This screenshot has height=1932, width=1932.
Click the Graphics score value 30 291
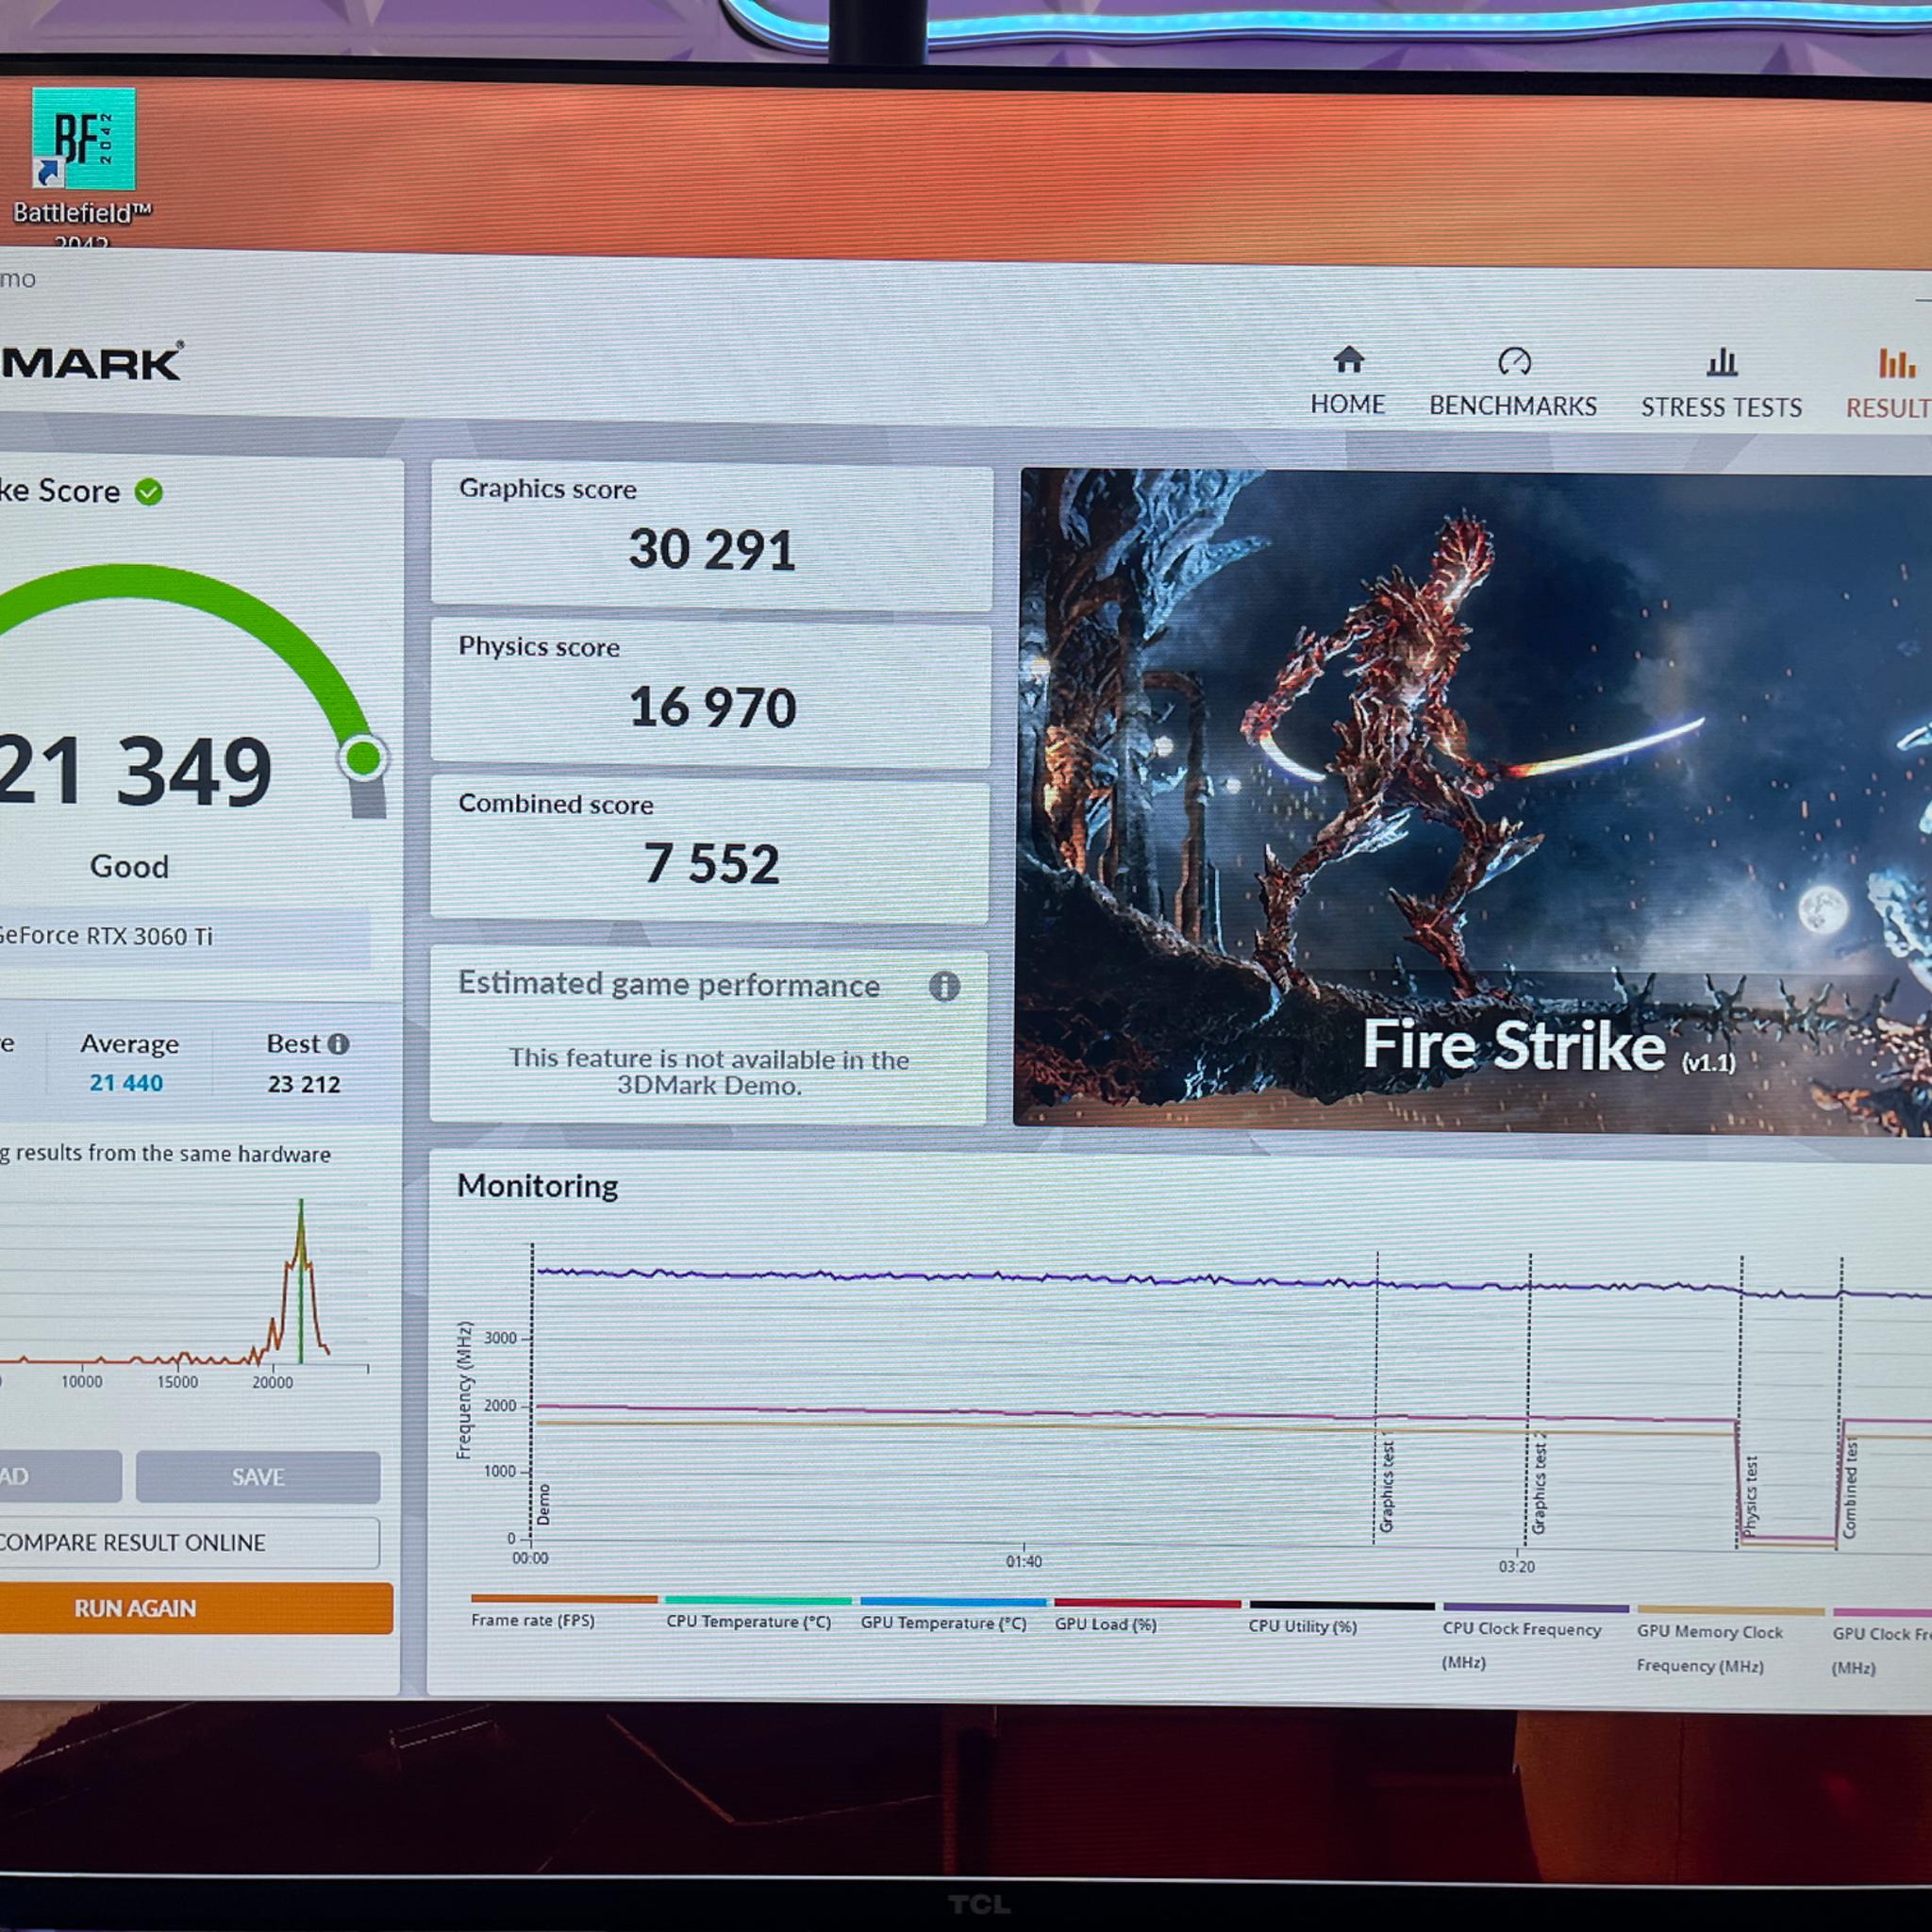pos(712,550)
